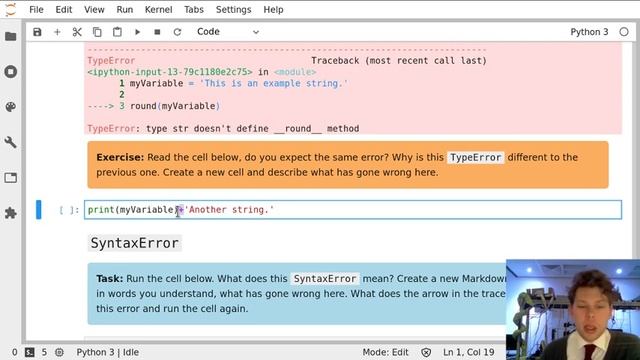
Task: Open the cell type dropdown showing Code
Action: pyautogui.click(x=228, y=32)
